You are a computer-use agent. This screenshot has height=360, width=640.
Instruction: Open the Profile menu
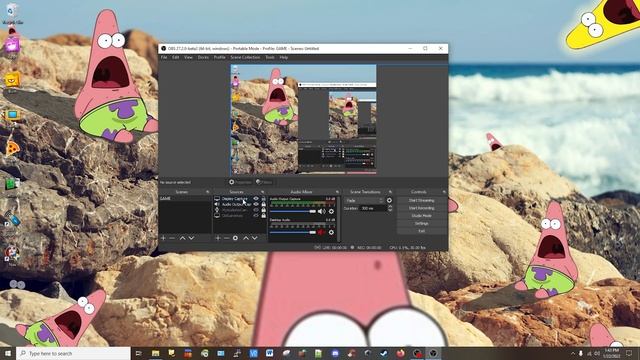pyautogui.click(x=220, y=58)
